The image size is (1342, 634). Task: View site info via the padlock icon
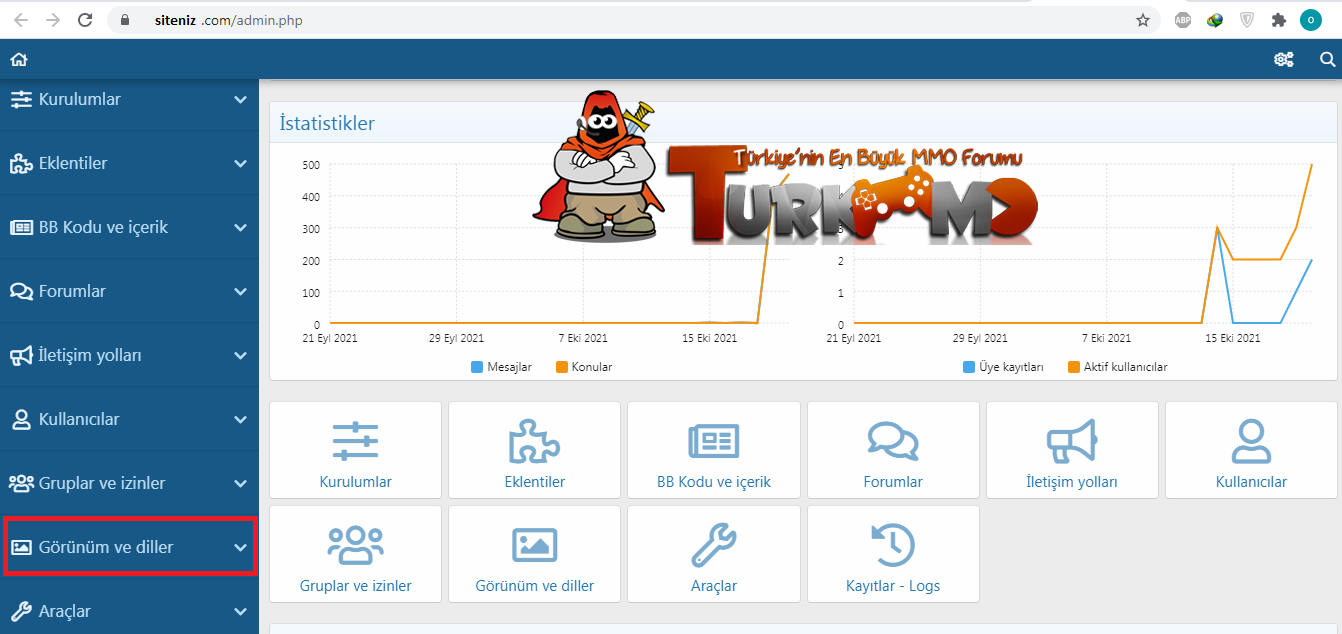pos(126,20)
